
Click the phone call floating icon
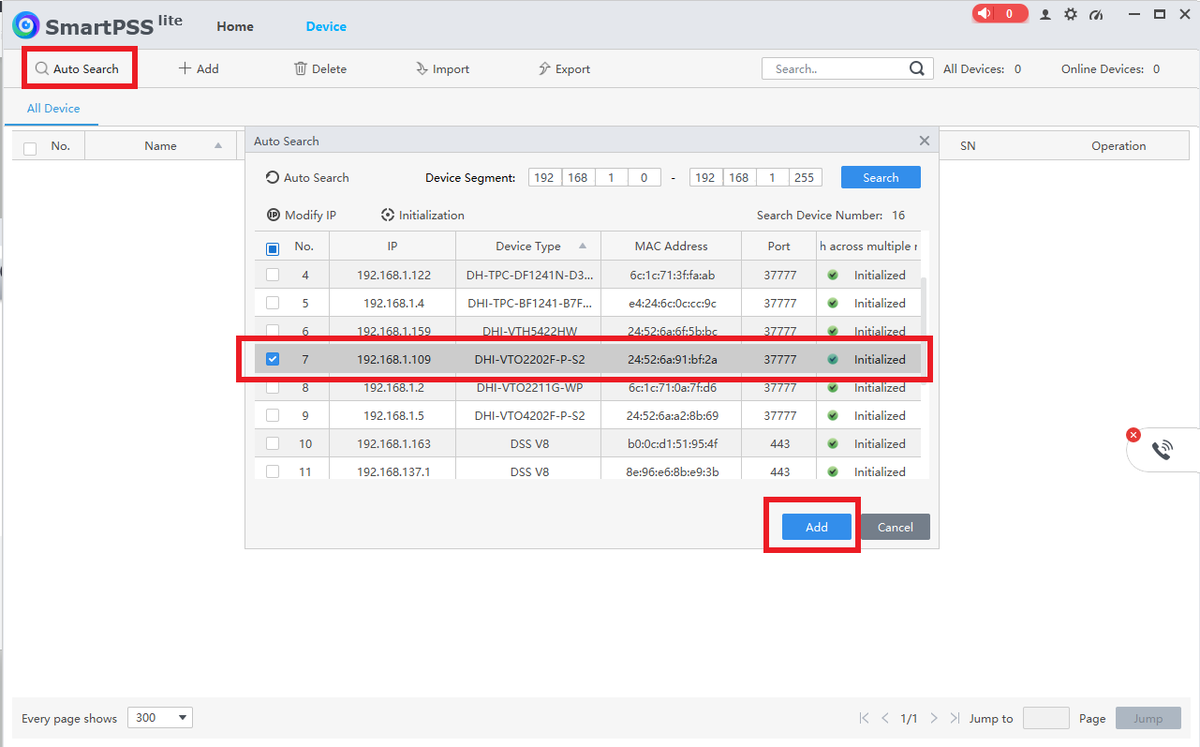[1161, 450]
